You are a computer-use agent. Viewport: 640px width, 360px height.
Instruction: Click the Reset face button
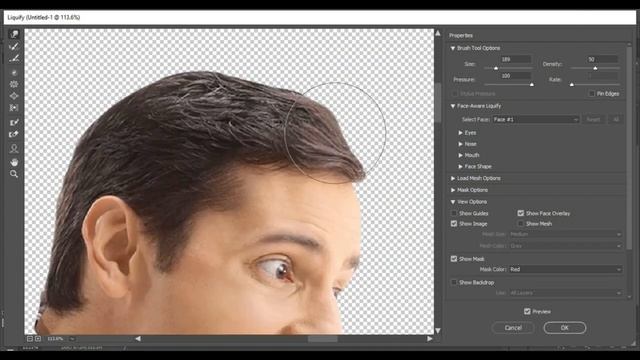click(x=593, y=120)
